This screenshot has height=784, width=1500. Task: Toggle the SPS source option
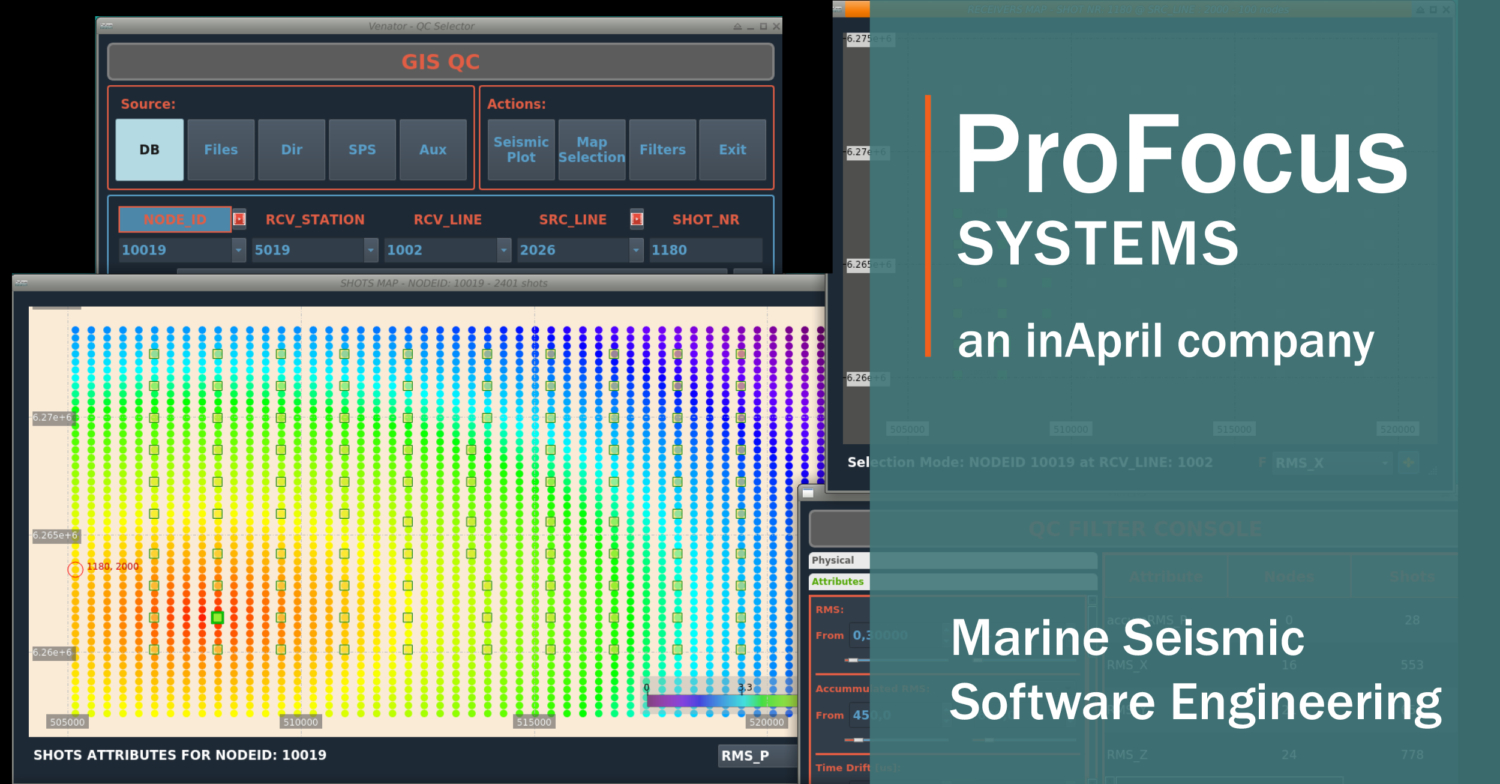click(x=362, y=150)
